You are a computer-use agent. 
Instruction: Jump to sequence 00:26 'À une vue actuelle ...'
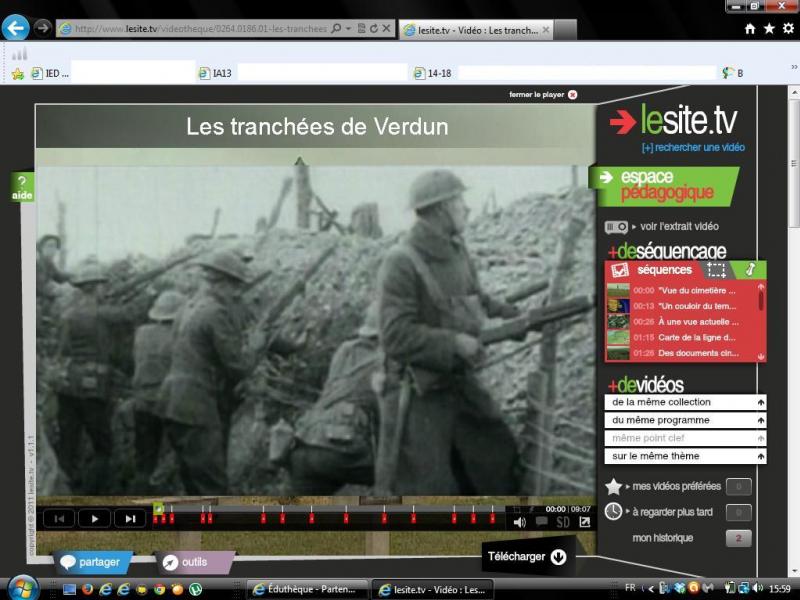(686, 322)
